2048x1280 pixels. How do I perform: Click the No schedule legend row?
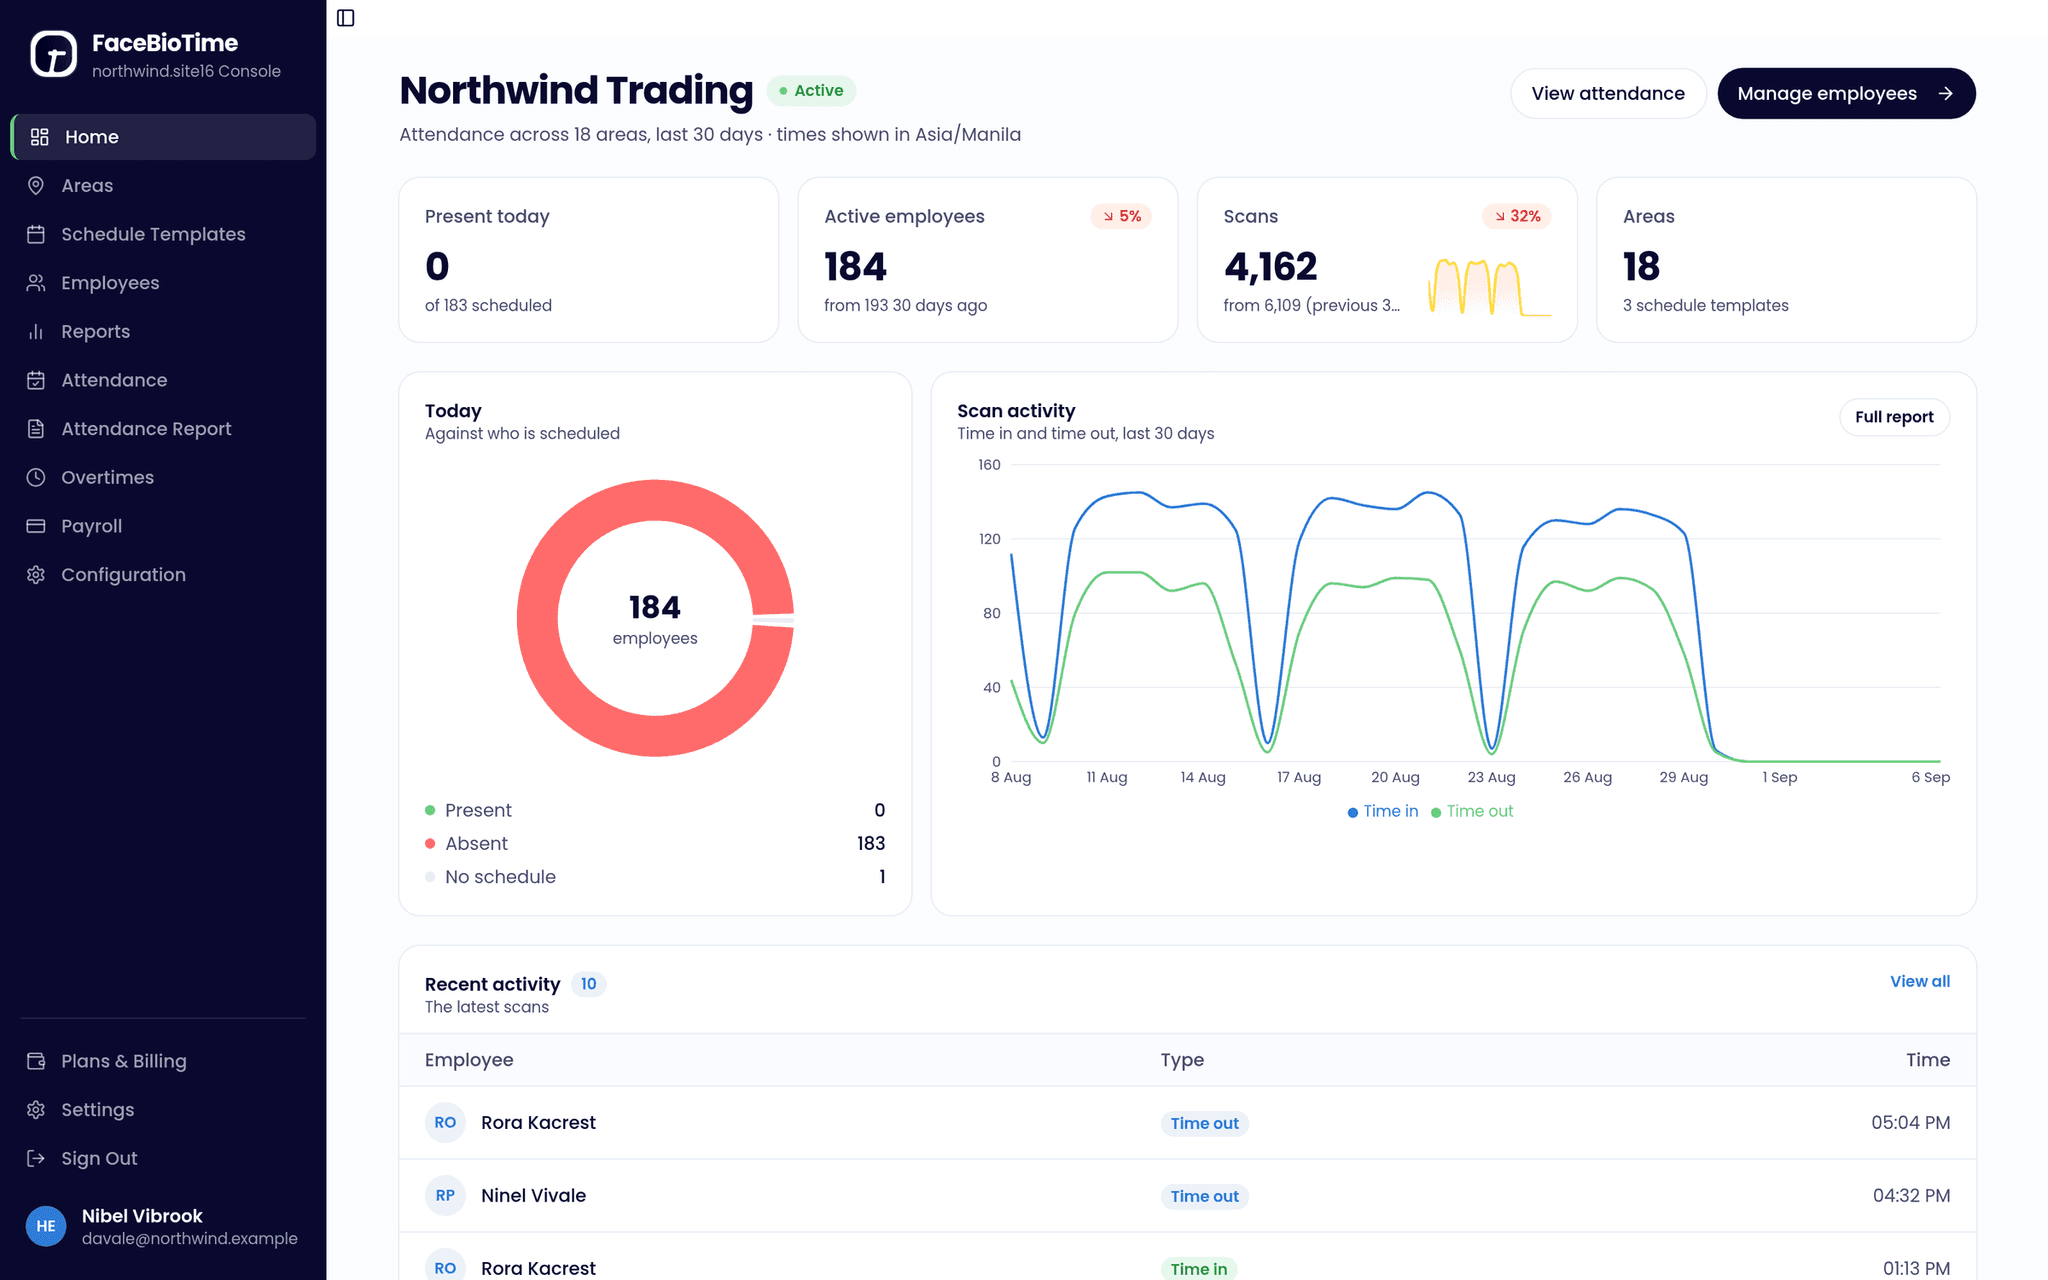(x=655, y=877)
